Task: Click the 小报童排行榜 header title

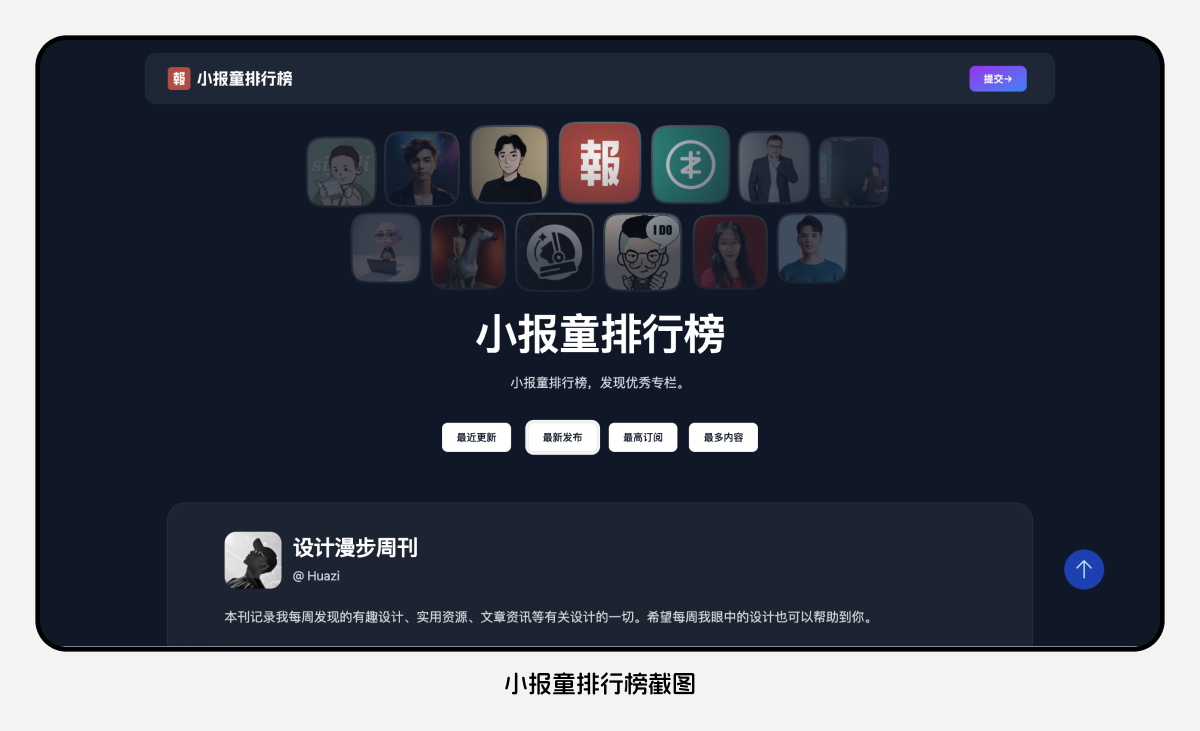Action: pos(245,79)
